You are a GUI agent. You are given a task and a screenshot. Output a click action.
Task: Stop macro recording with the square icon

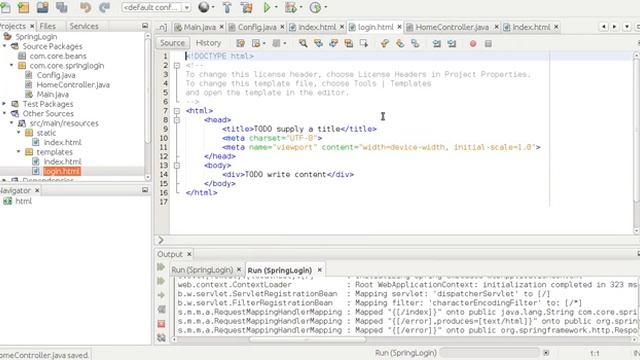[x=488, y=43]
